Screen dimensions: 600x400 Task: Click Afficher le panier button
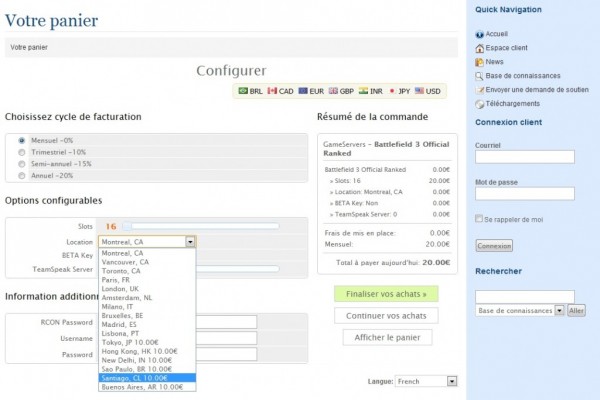(387, 338)
